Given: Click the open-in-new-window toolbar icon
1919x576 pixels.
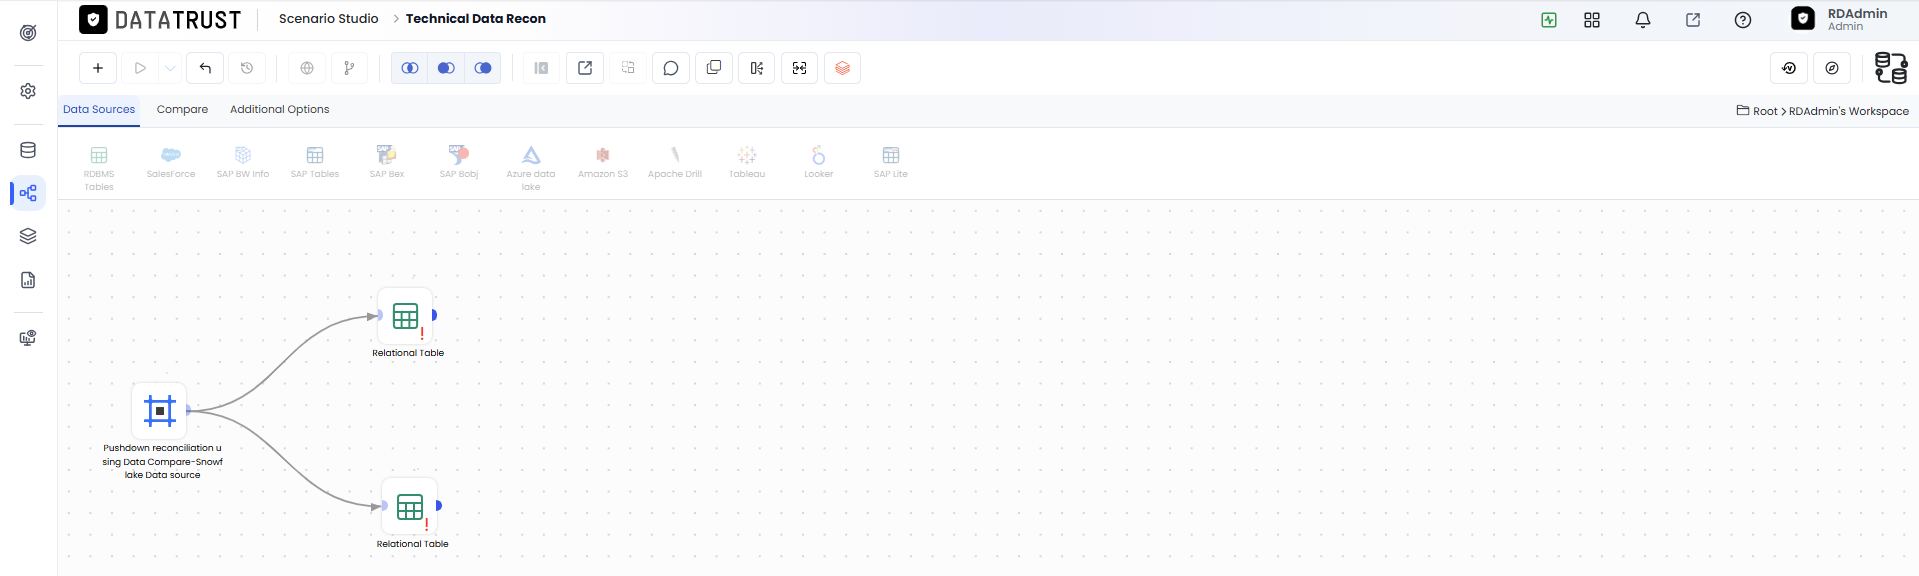Looking at the screenshot, I should coord(585,68).
